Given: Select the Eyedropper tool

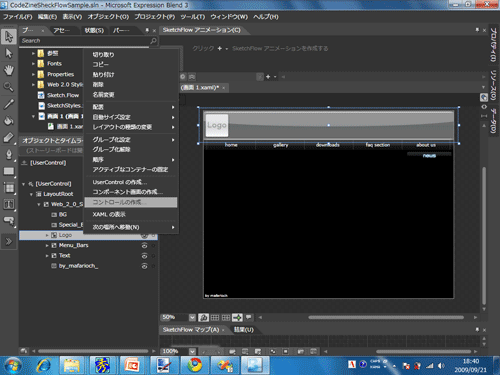Looking at the screenshot, I should [9, 104].
